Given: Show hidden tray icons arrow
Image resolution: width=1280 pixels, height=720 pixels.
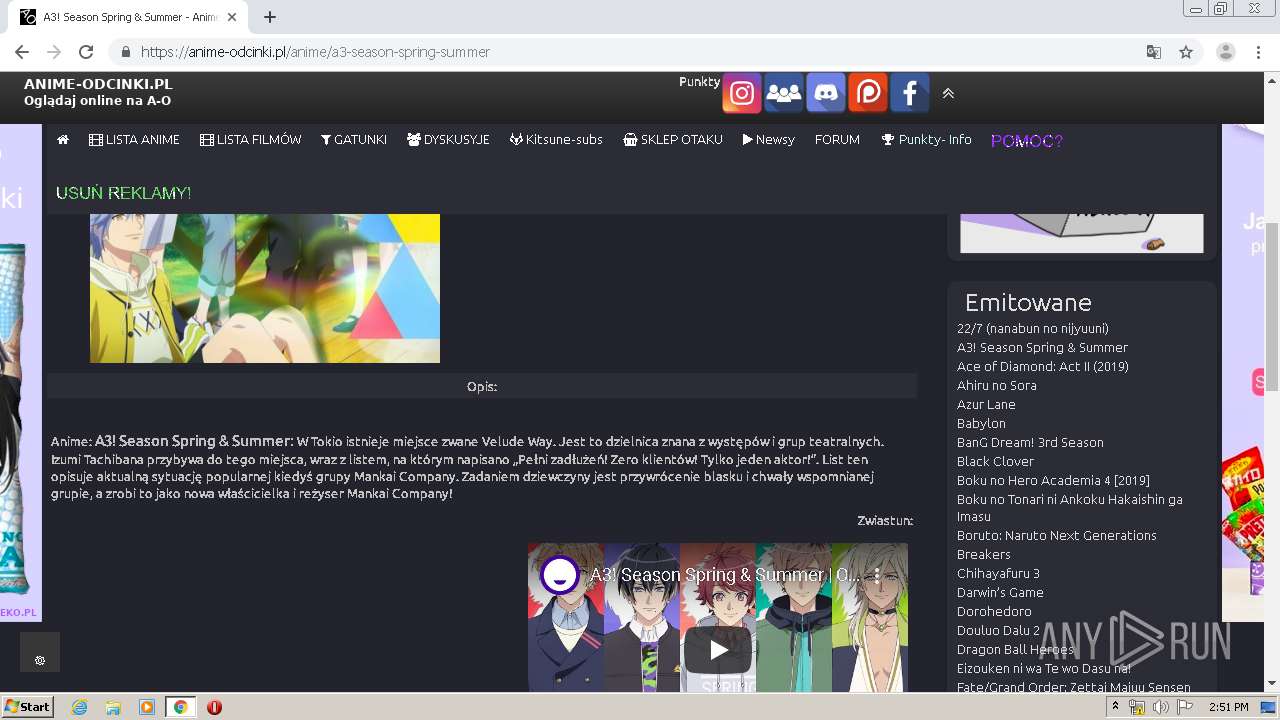Looking at the screenshot, I should pyautogui.click(x=1115, y=707).
